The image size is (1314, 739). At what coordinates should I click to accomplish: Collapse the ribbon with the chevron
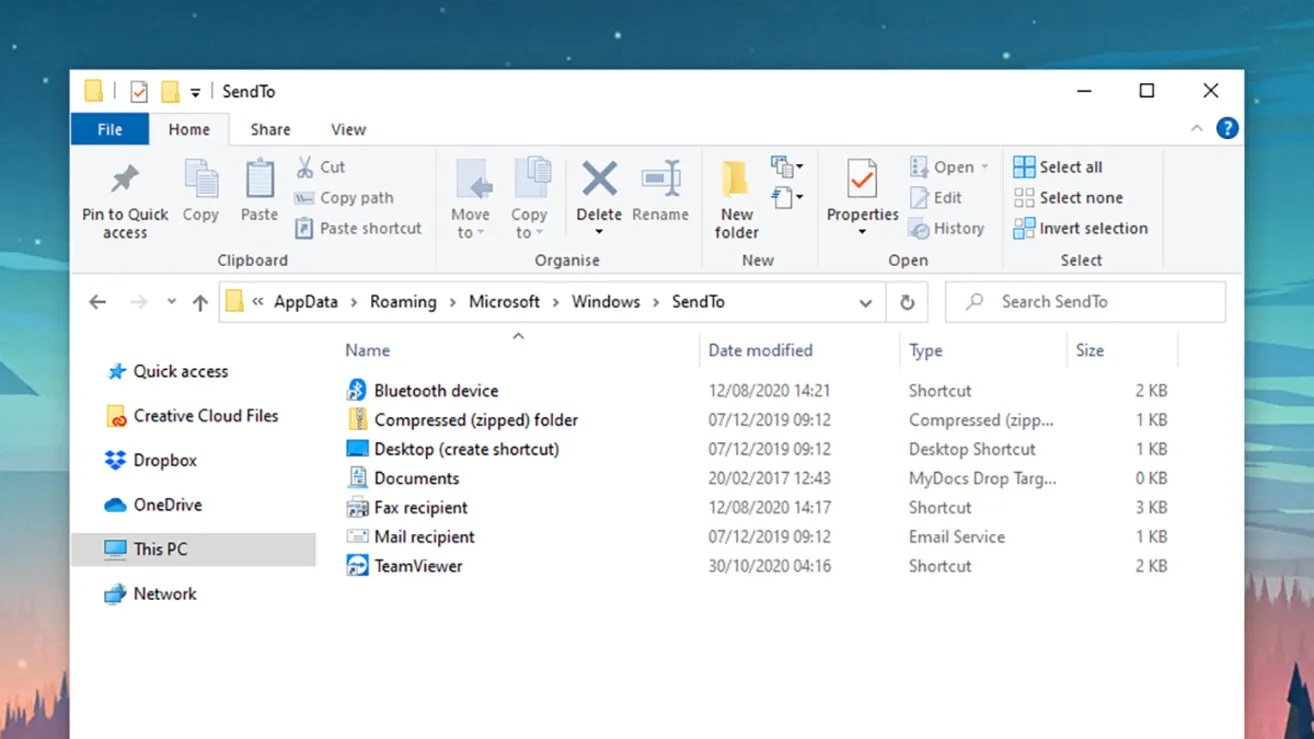click(x=1197, y=129)
